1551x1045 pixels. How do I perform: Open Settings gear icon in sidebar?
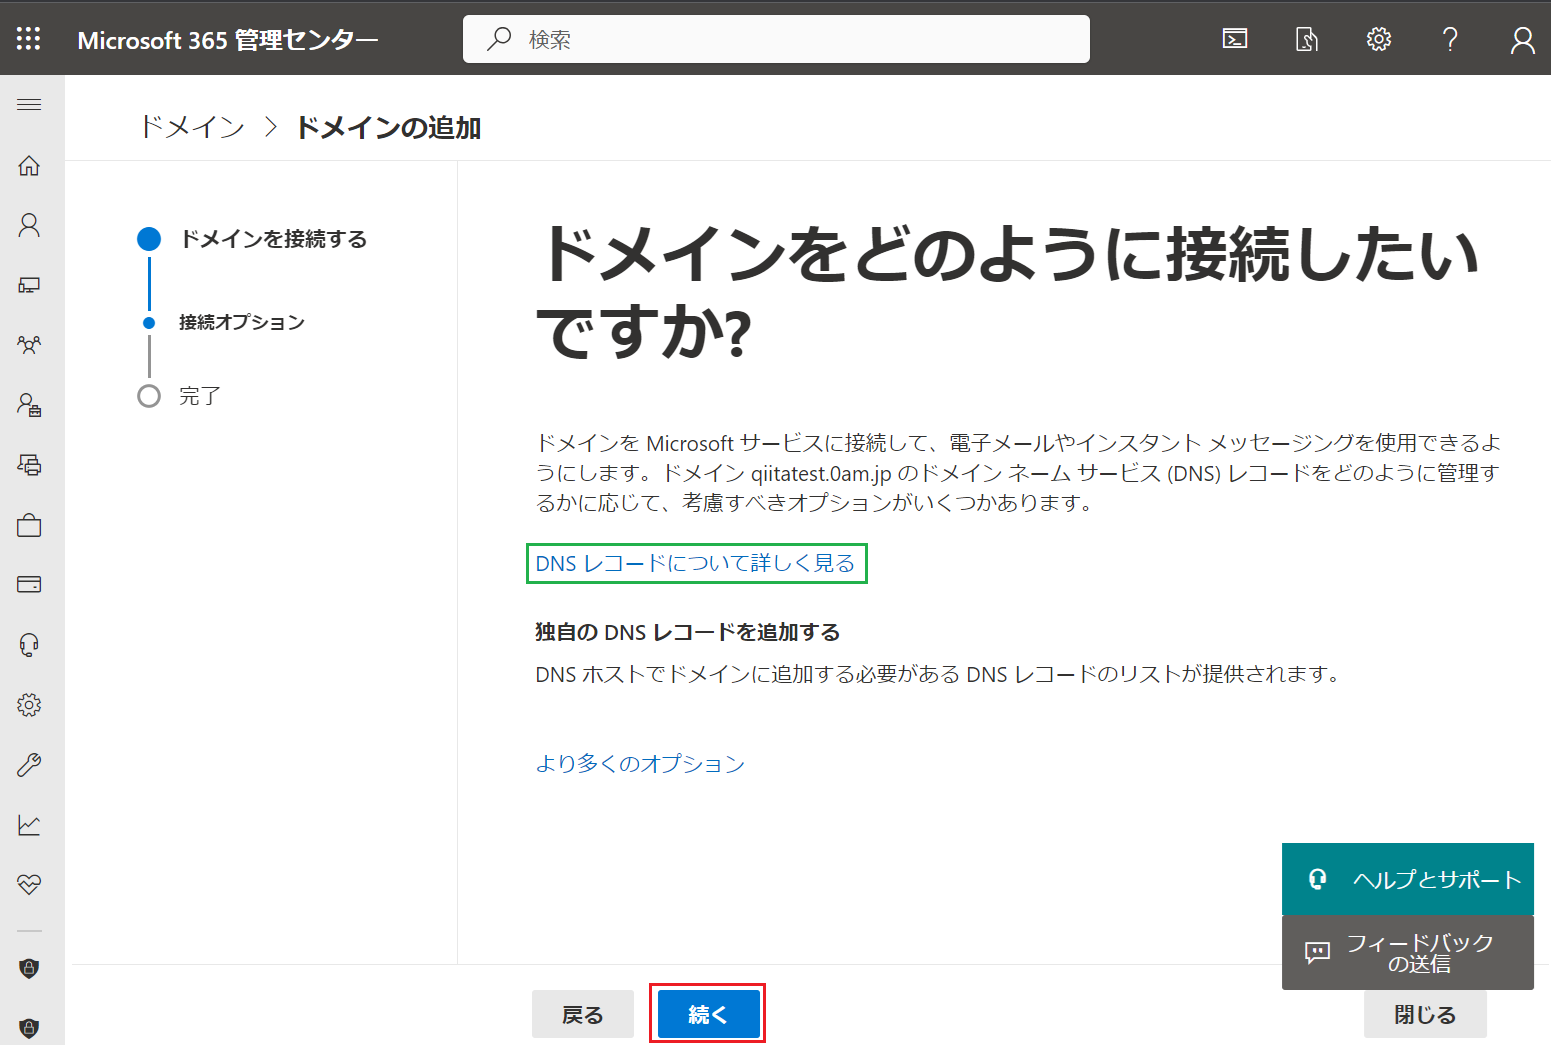(29, 705)
